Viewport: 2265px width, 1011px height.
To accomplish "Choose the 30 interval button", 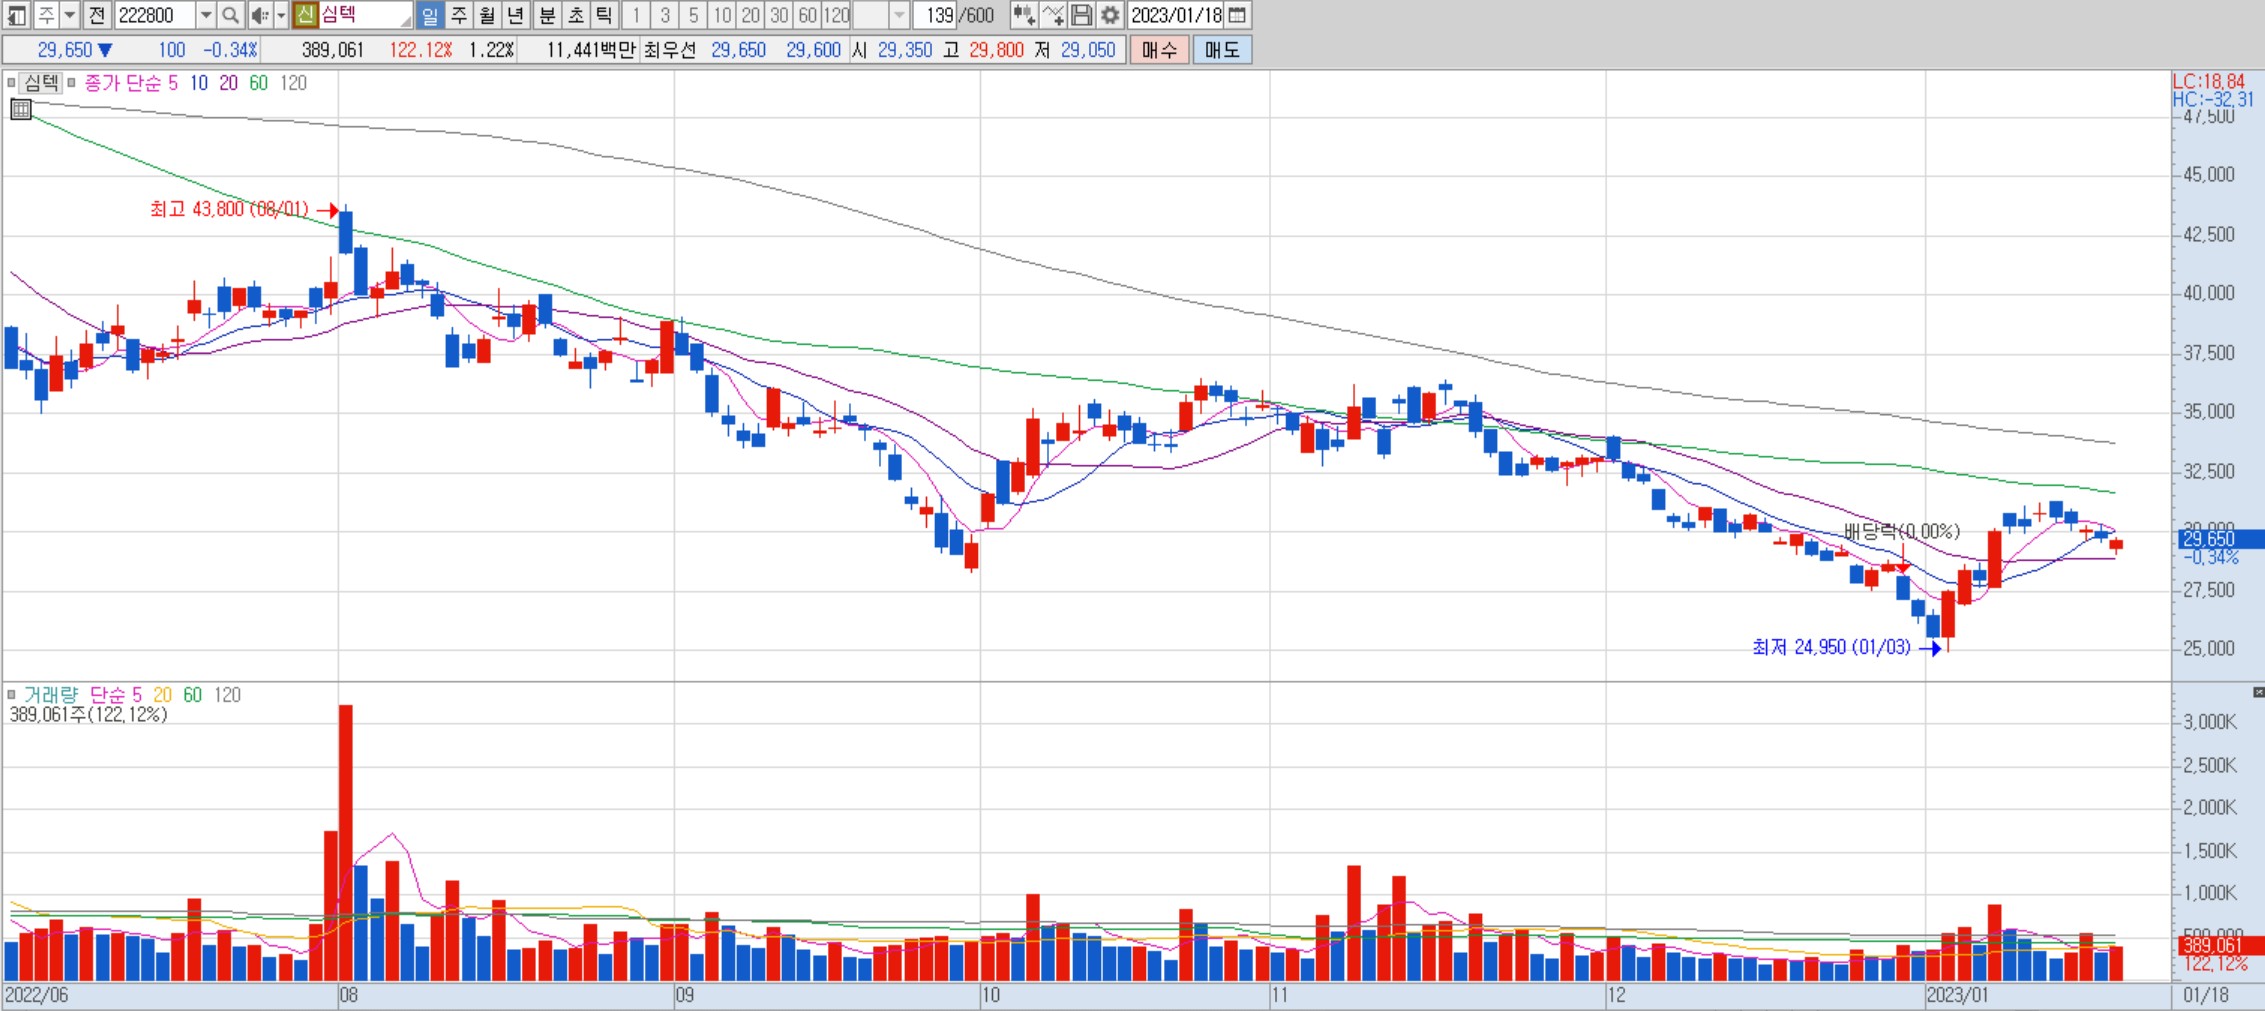I will 779,15.
